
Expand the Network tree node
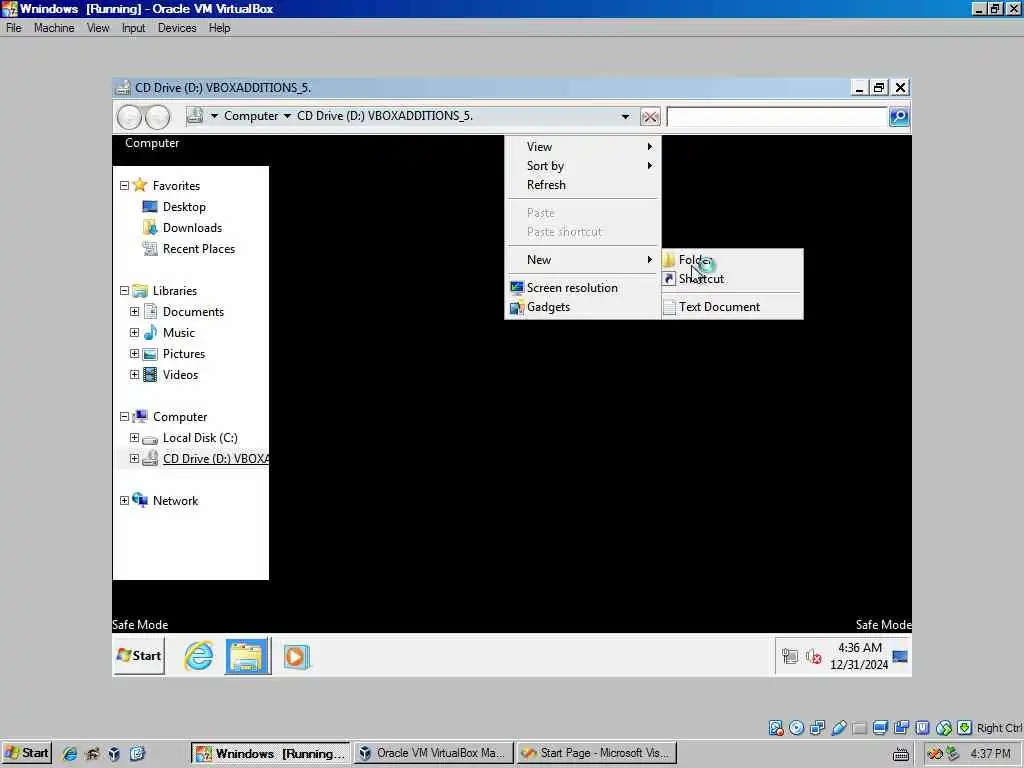tap(124, 500)
